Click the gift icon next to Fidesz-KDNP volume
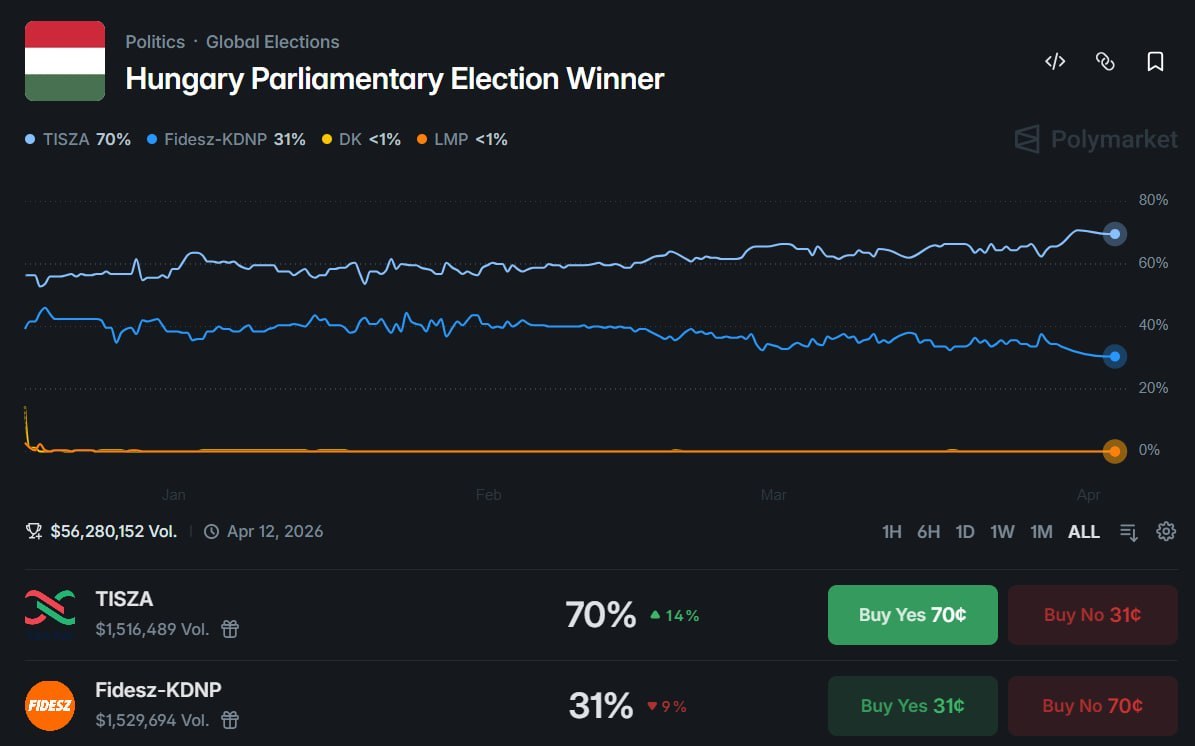The height and width of the screenshot is (746, 1195). [230, 719]
